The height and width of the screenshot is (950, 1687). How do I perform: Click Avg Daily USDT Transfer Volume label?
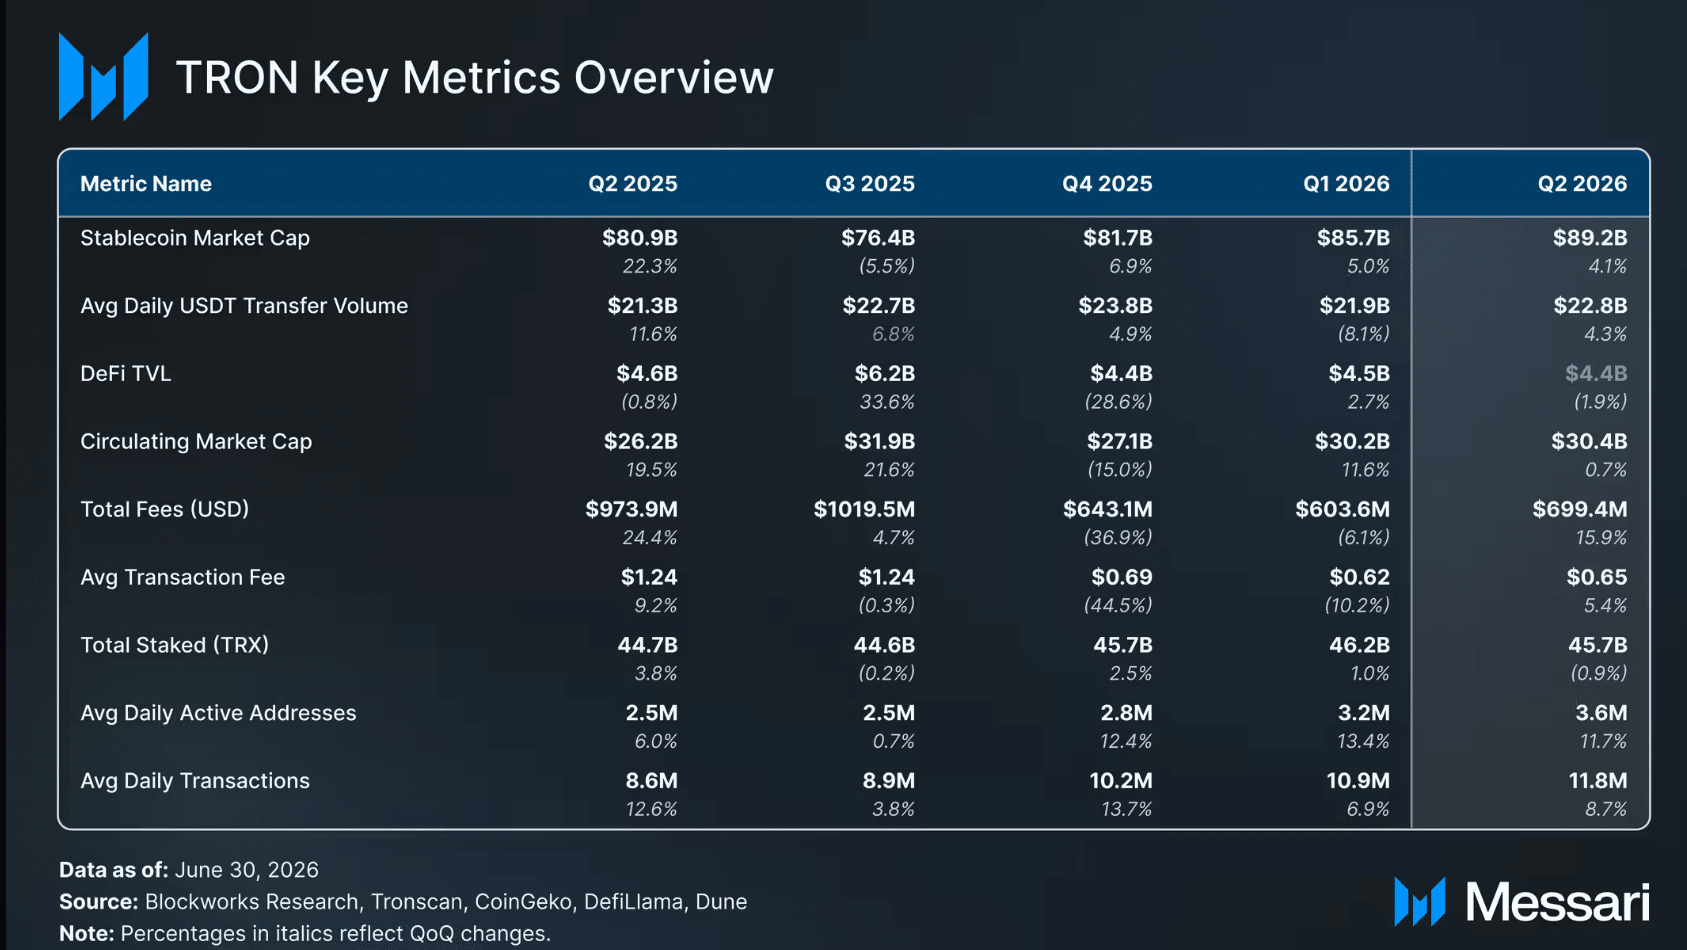(x=244, y=306)
